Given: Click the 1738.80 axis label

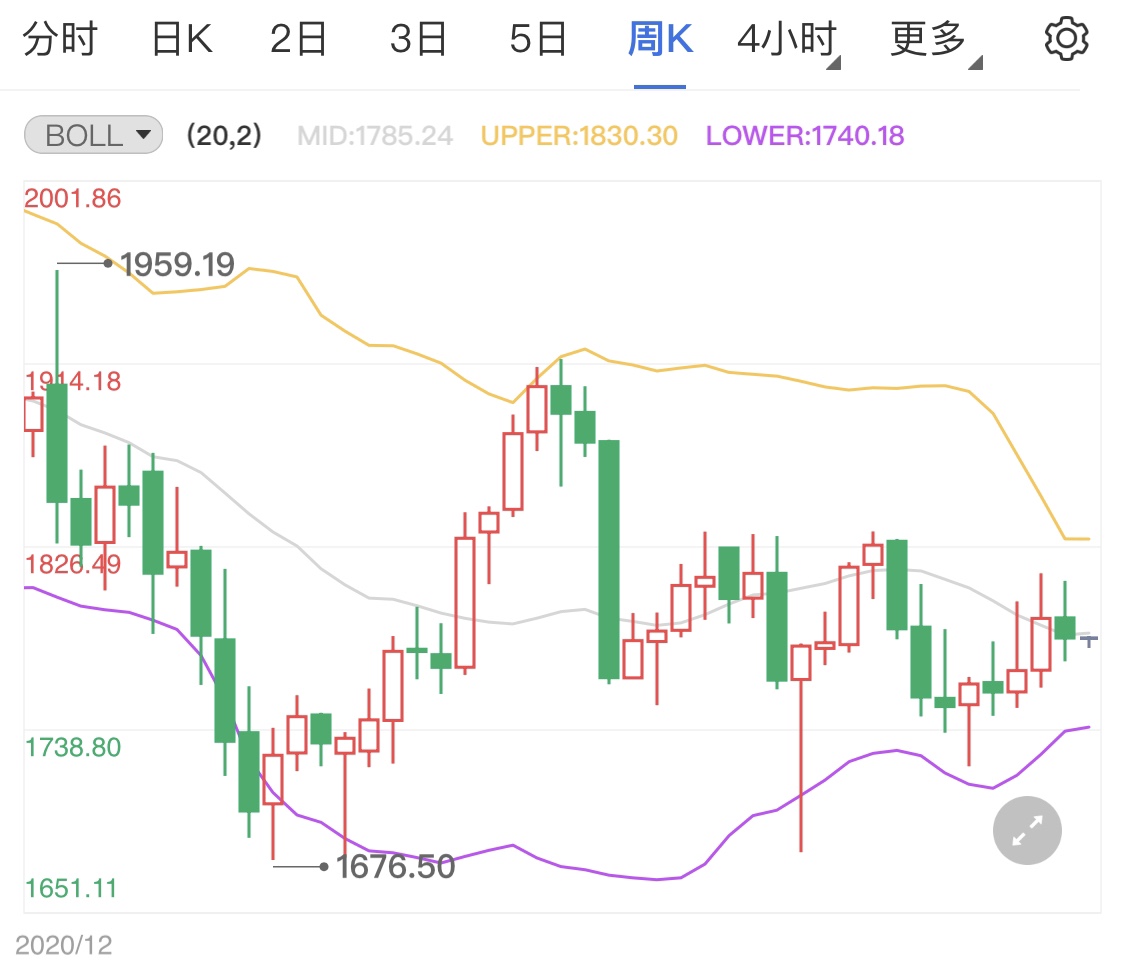Looking at the screenshot, I should coord(72,748).
